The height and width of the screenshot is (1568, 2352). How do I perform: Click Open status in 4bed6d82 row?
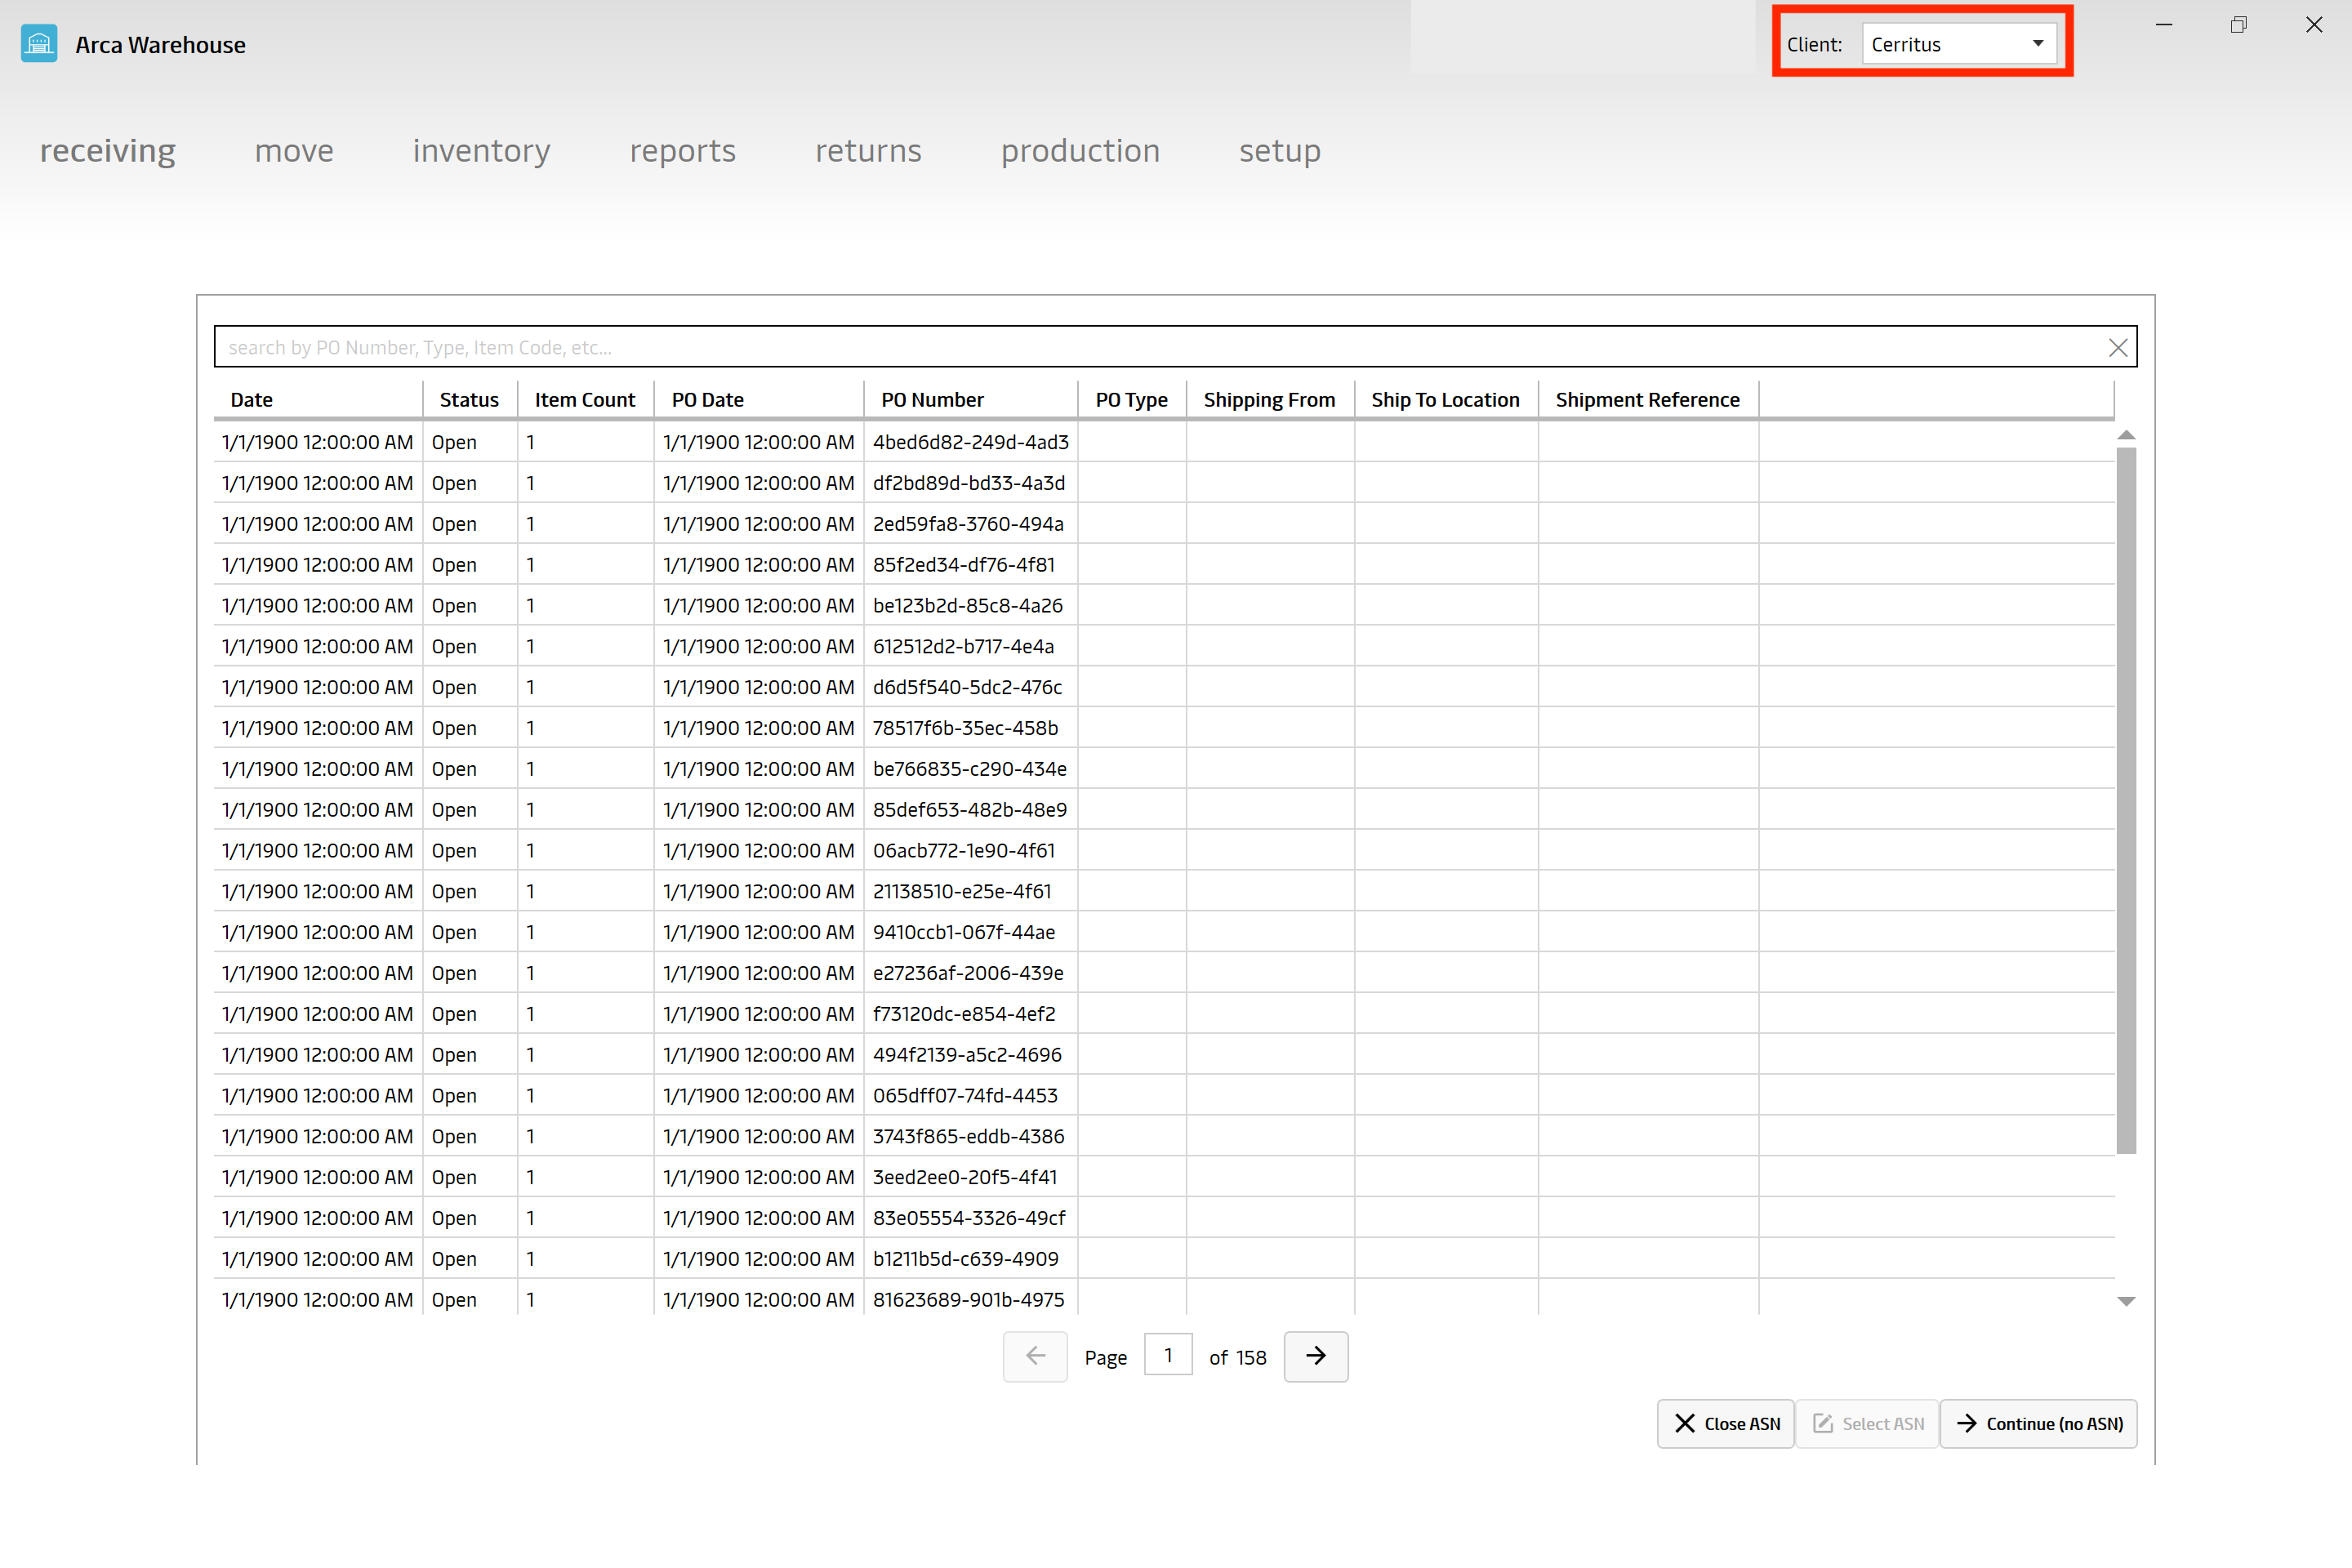[x=454, y=442]
